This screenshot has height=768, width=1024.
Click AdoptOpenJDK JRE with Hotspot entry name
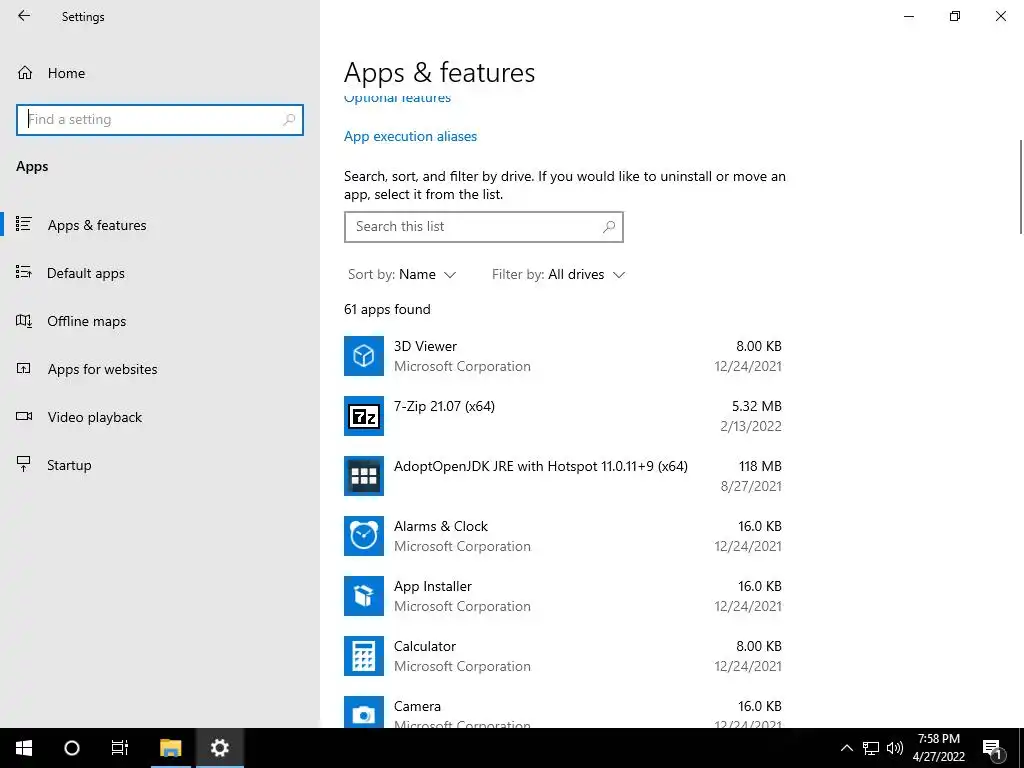(x=541, y=466)
